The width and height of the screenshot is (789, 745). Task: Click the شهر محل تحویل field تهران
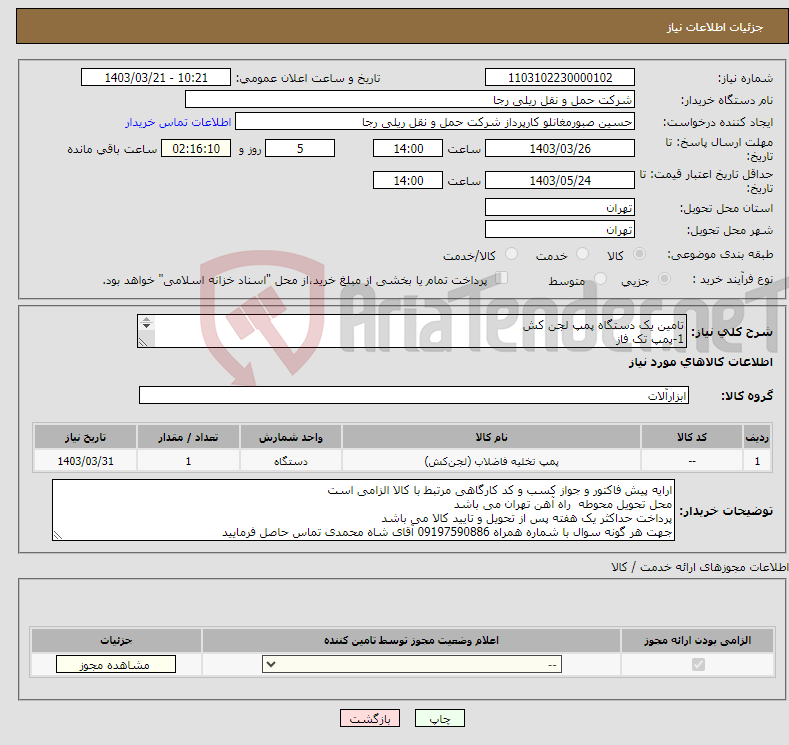[x=560, y=229]
